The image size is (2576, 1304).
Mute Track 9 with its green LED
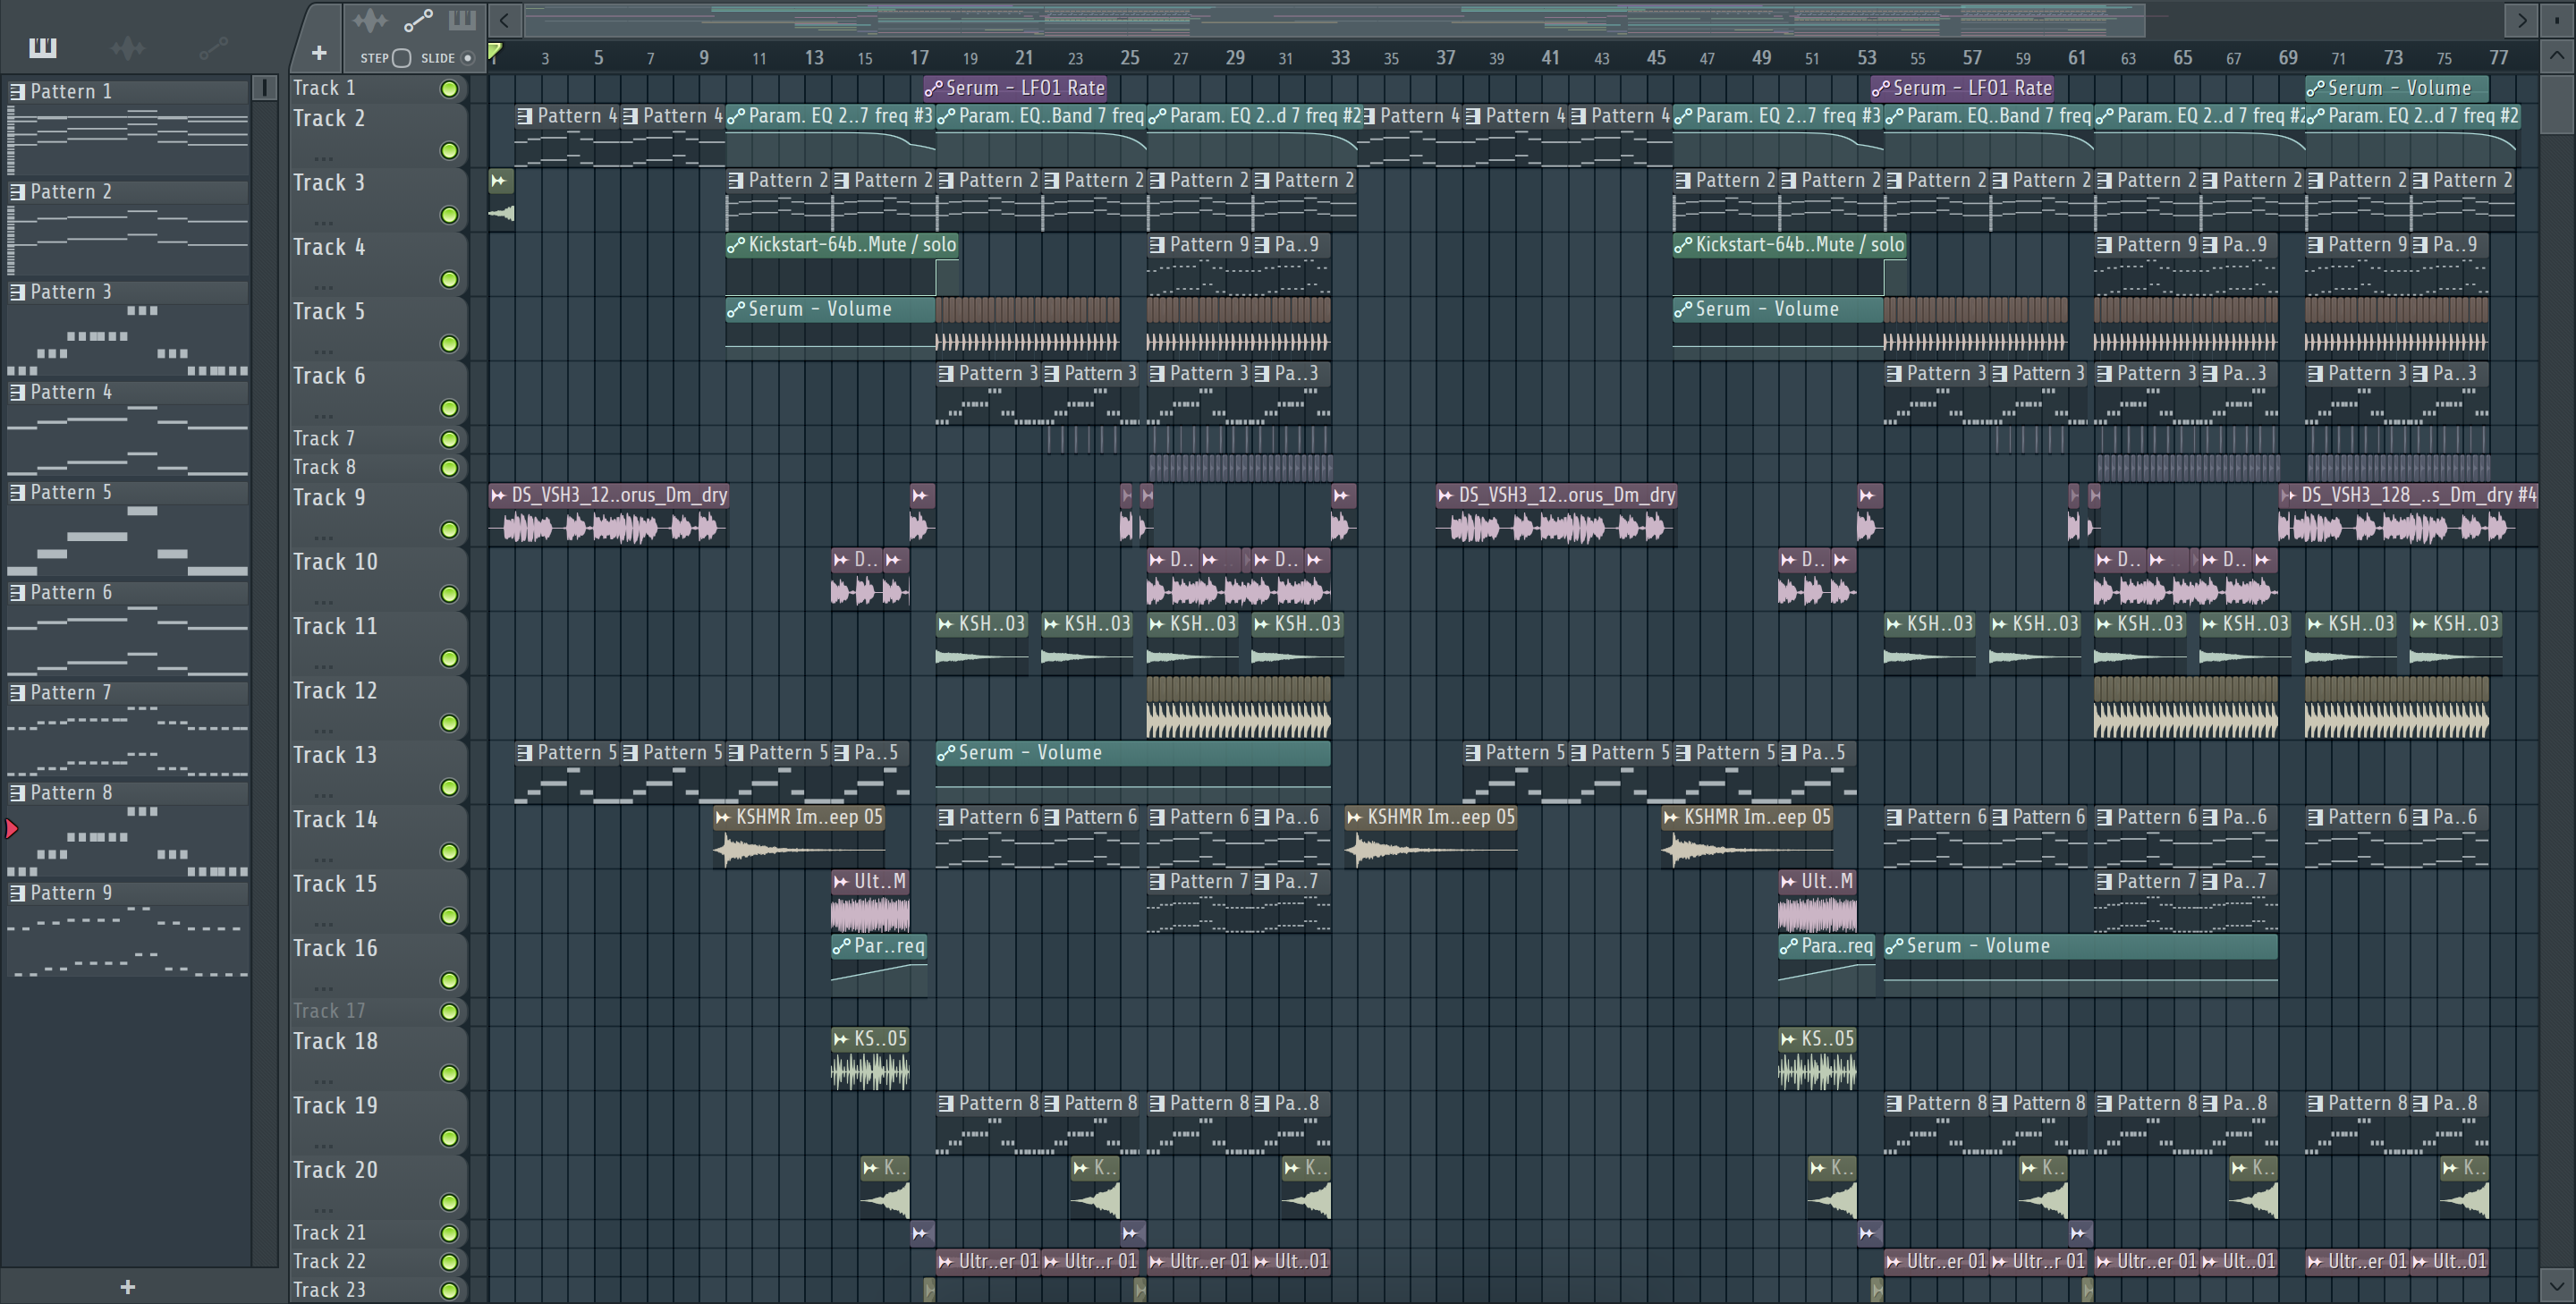pos(450,529)
